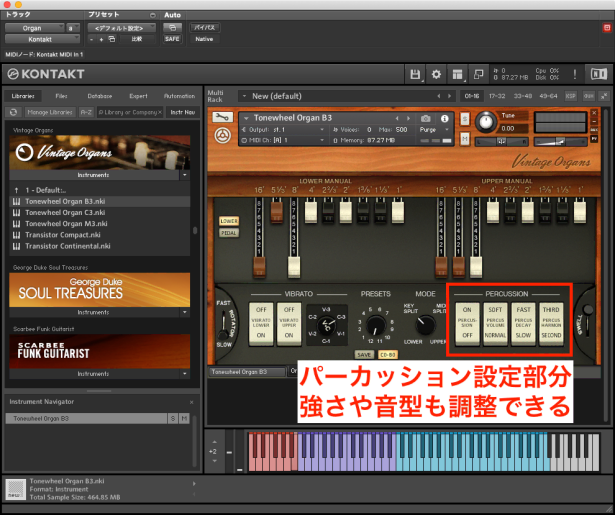The image size is (615, 515).
Task: Click the LOWER manual button
Action: 229,221
